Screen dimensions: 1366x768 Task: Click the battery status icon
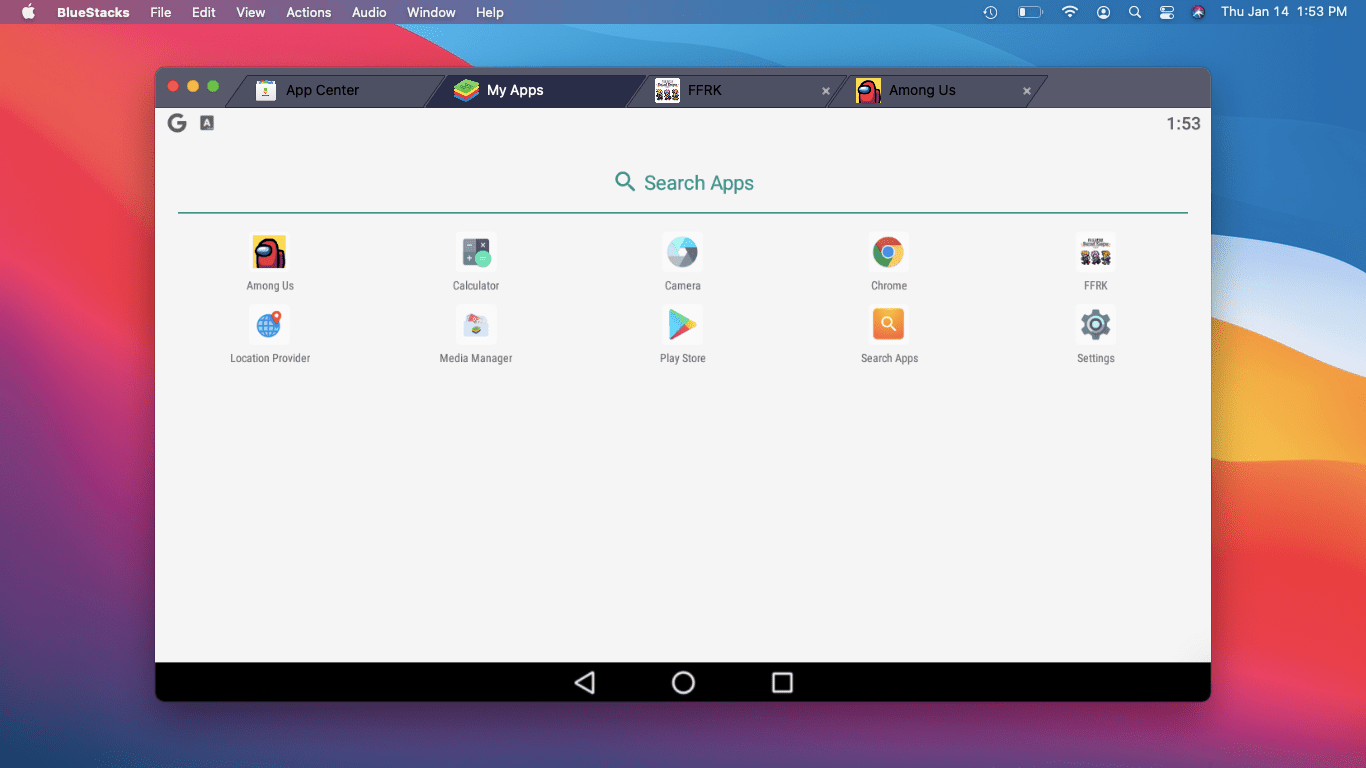coord(1030,12)
